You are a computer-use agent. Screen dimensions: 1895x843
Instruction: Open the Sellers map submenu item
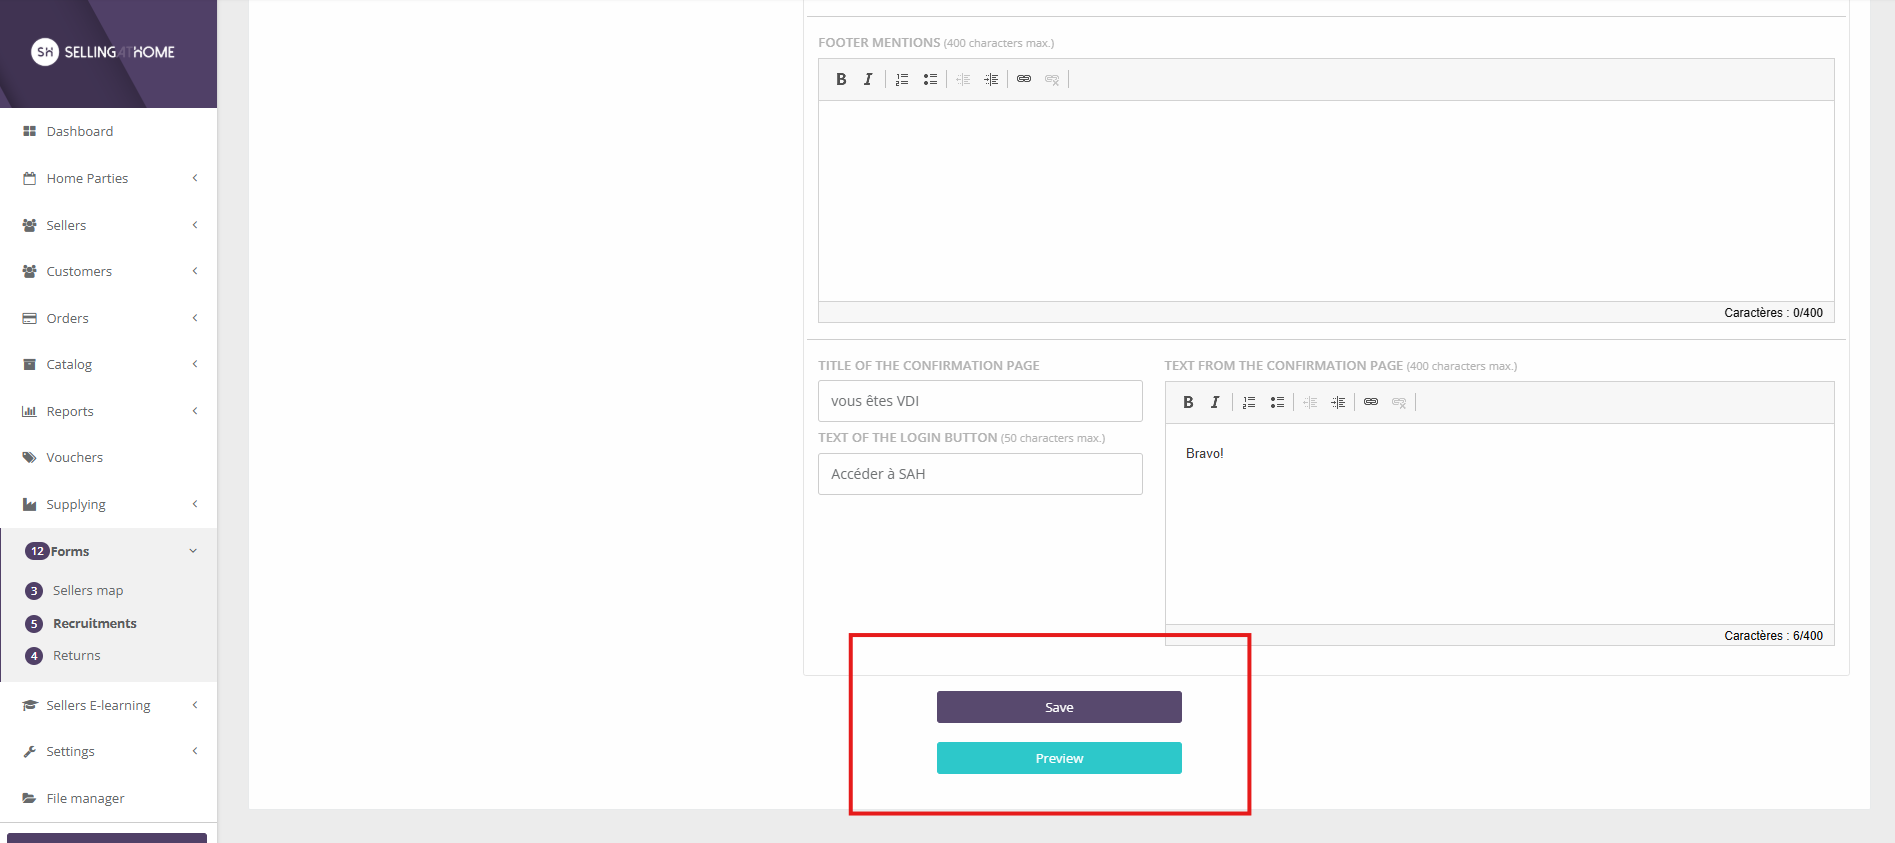[88, 590]
